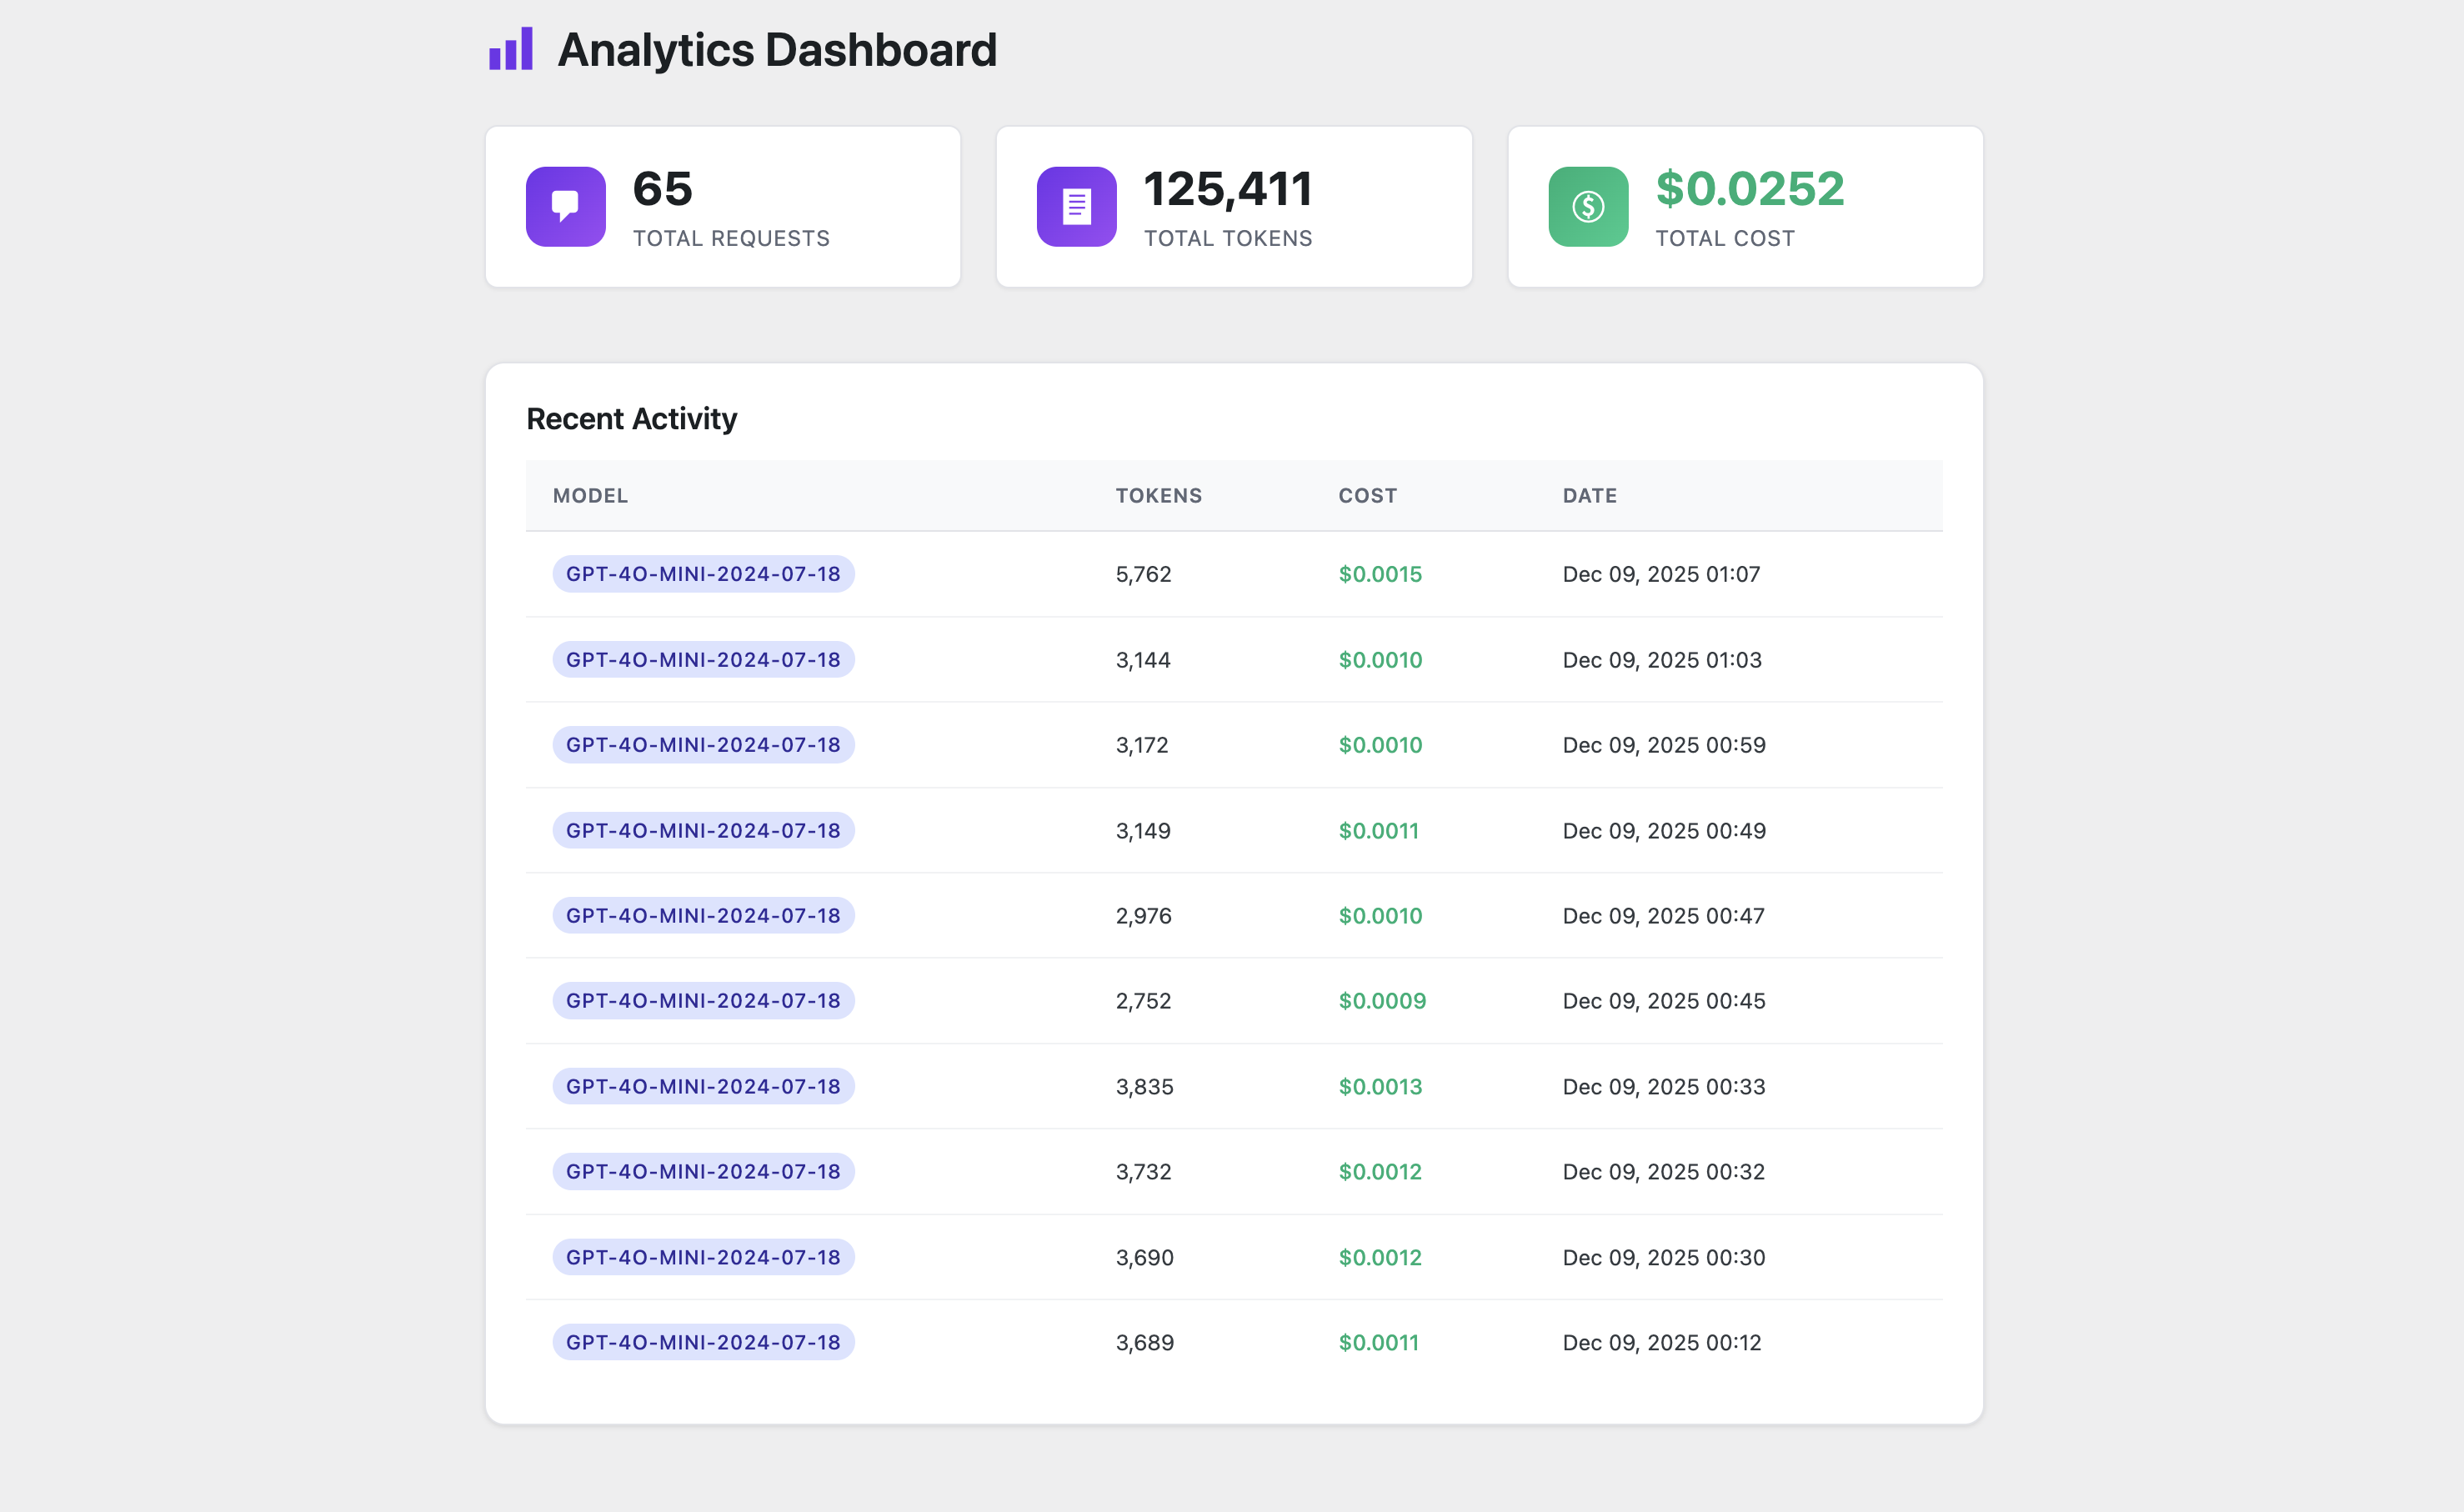Click the 125,411 total tokens value
This screenshot has height=1512, width=2464.
click(1227, 189)
